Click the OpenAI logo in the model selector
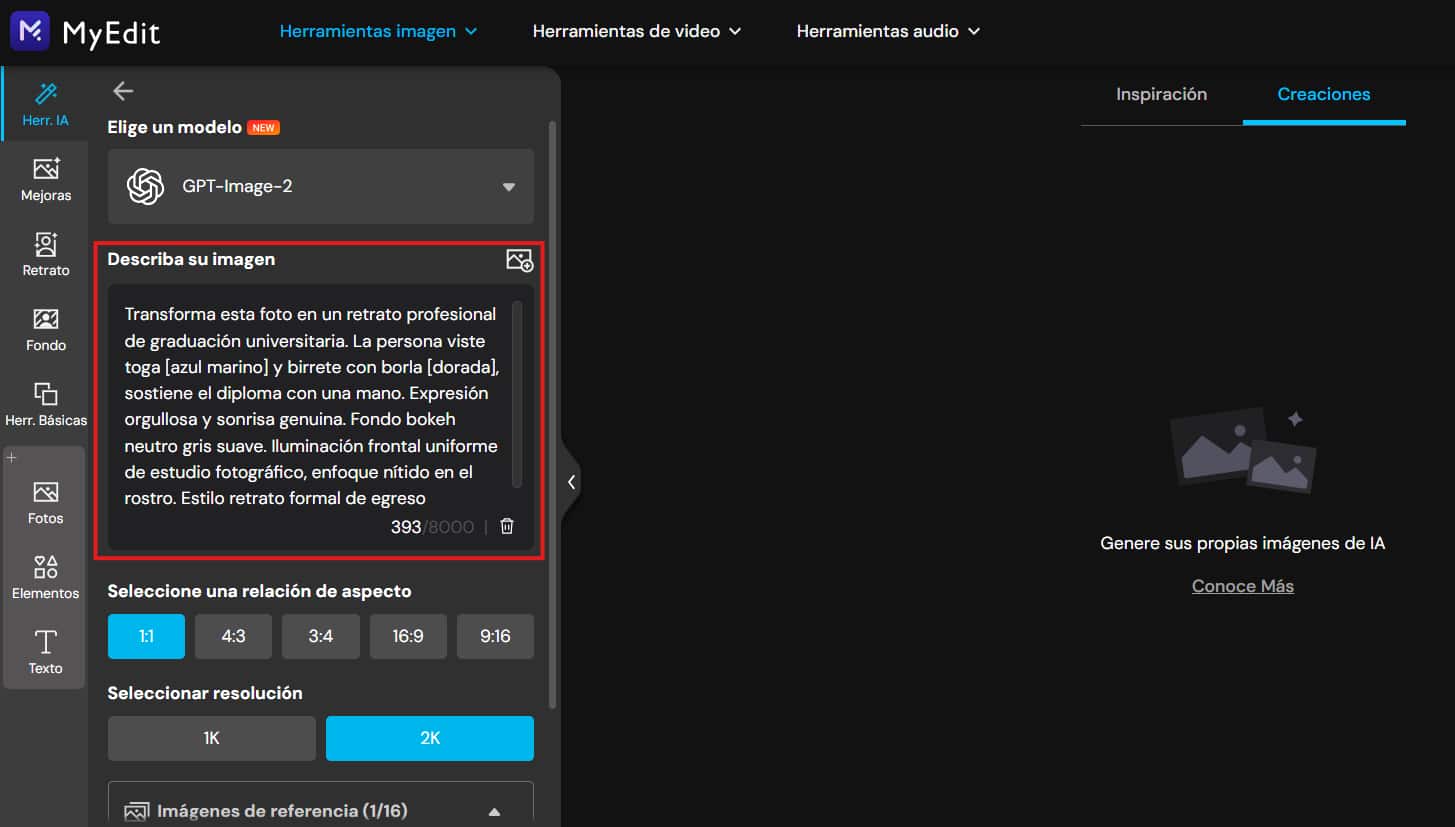The width and height of the screenshot is (1455, 827). click(x=146, y=186)
